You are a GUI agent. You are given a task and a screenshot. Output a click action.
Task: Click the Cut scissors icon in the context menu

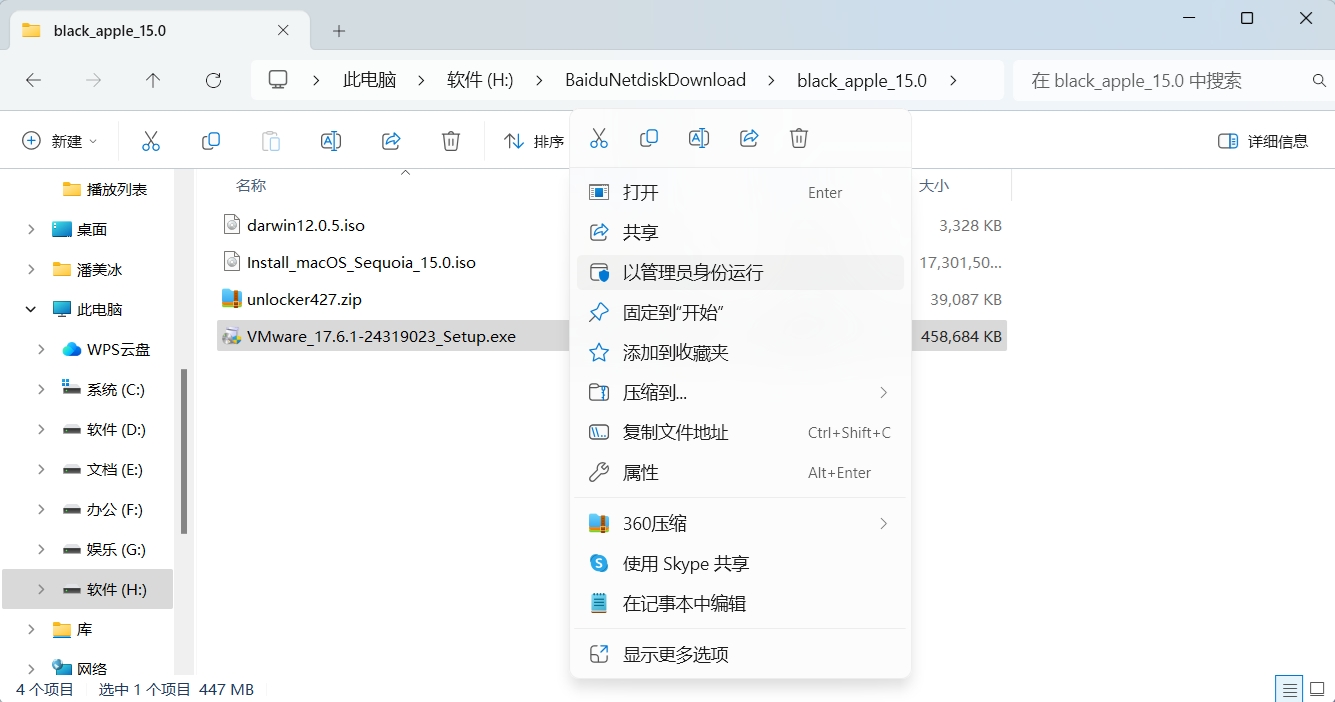pyautogui.click(x=599, y=138)
